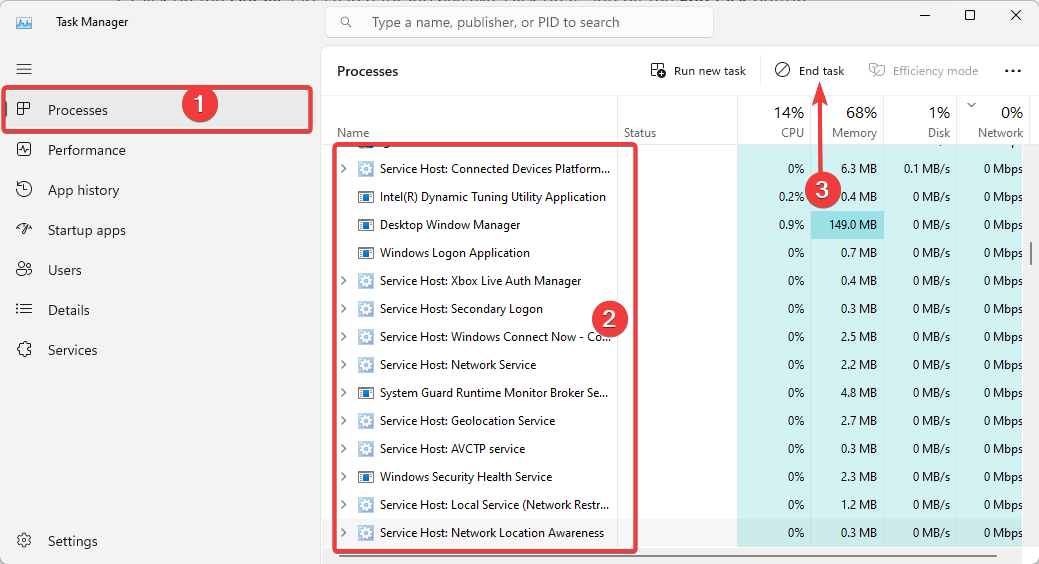Click the Details list icon in sidebar
The width and height of the screenshot is (1039, 564).
[25, 310]
